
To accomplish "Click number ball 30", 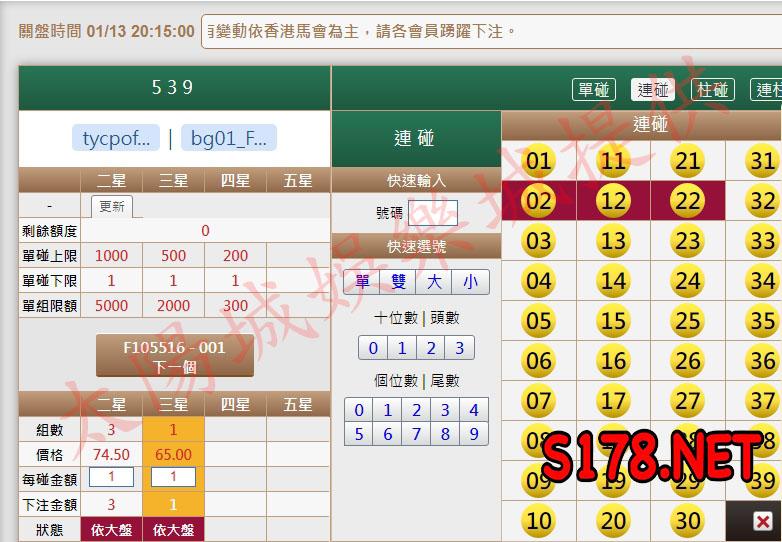I will 688,521.
